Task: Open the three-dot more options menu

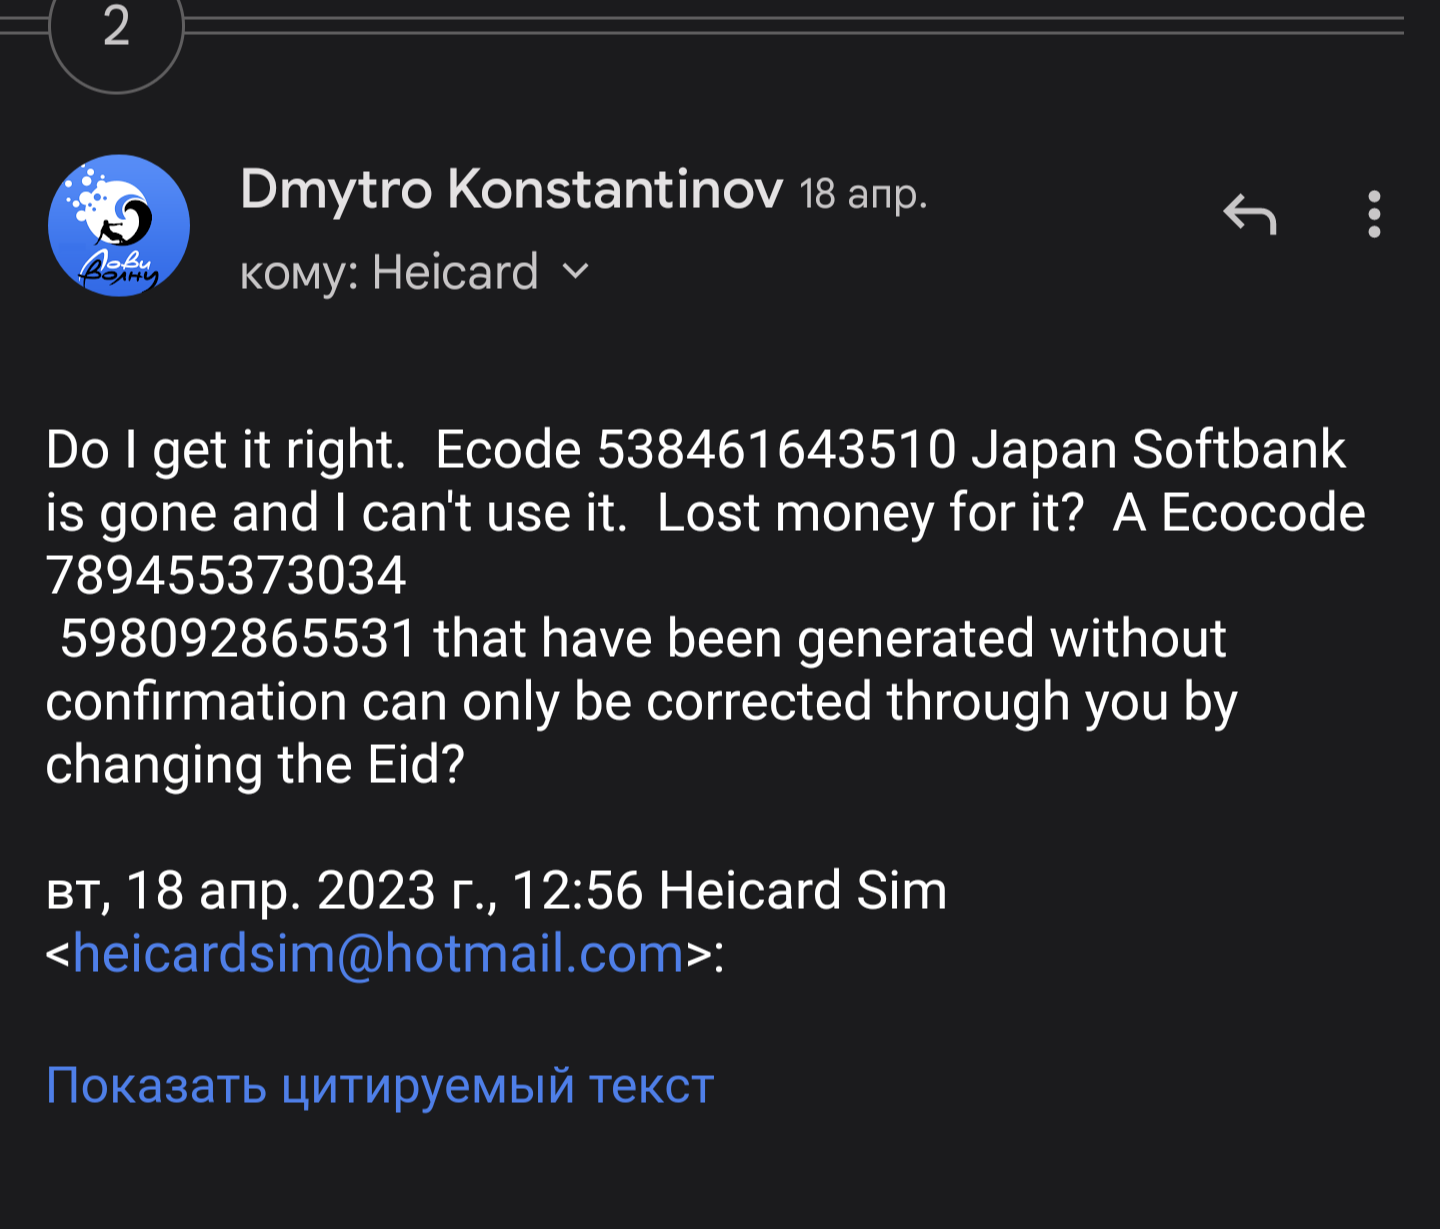Action: 1374,214
